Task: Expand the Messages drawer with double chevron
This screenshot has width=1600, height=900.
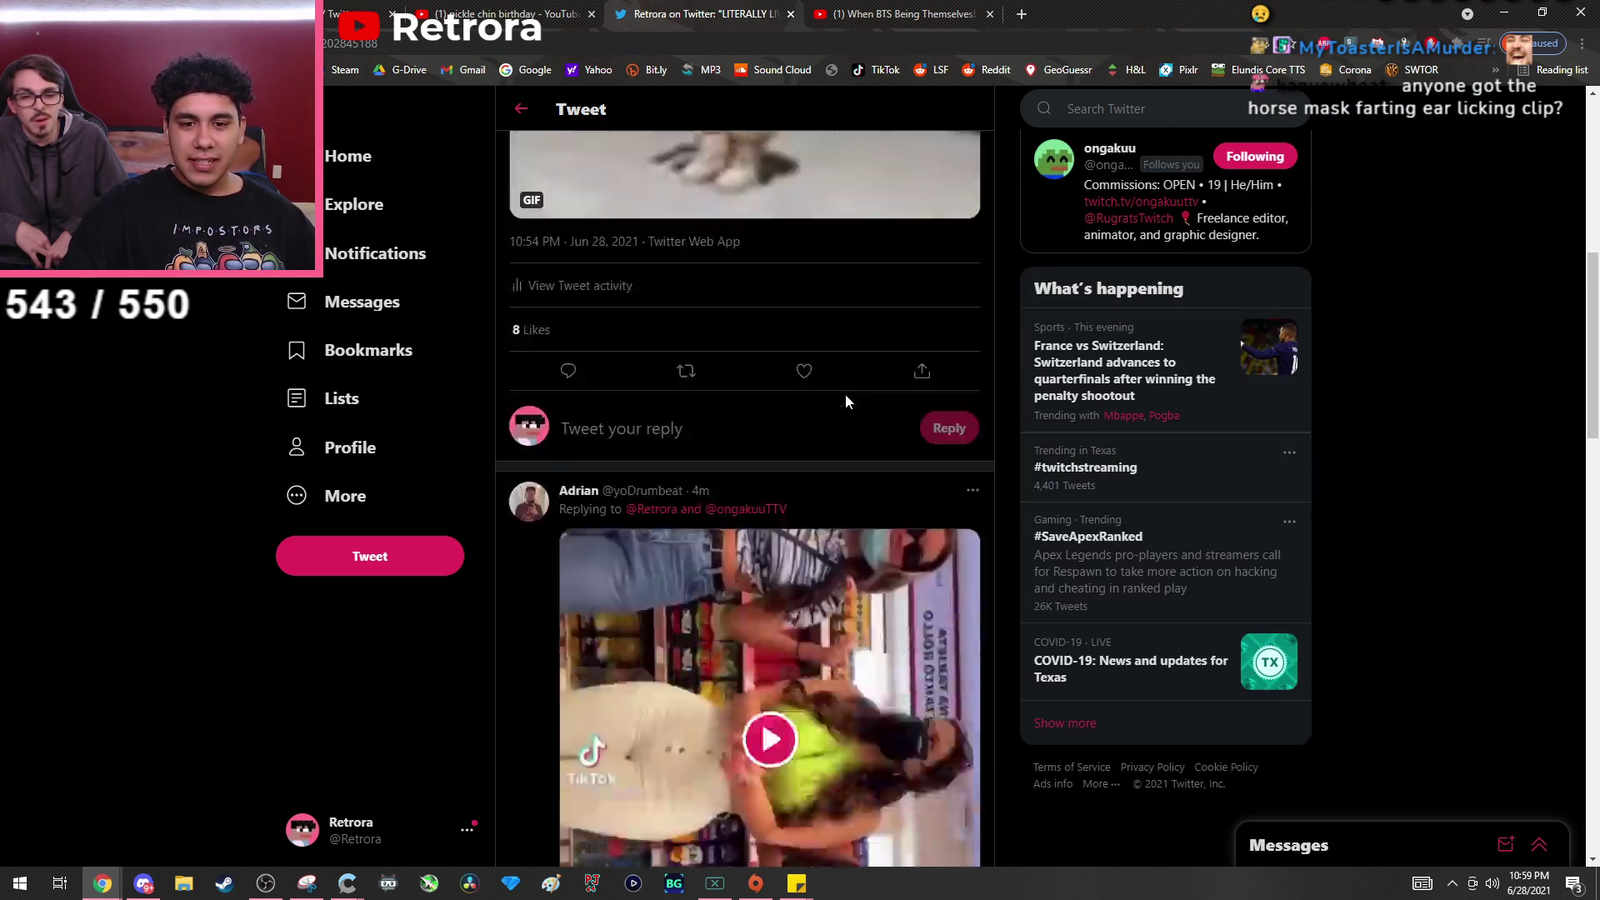Action: point(1539,845)
